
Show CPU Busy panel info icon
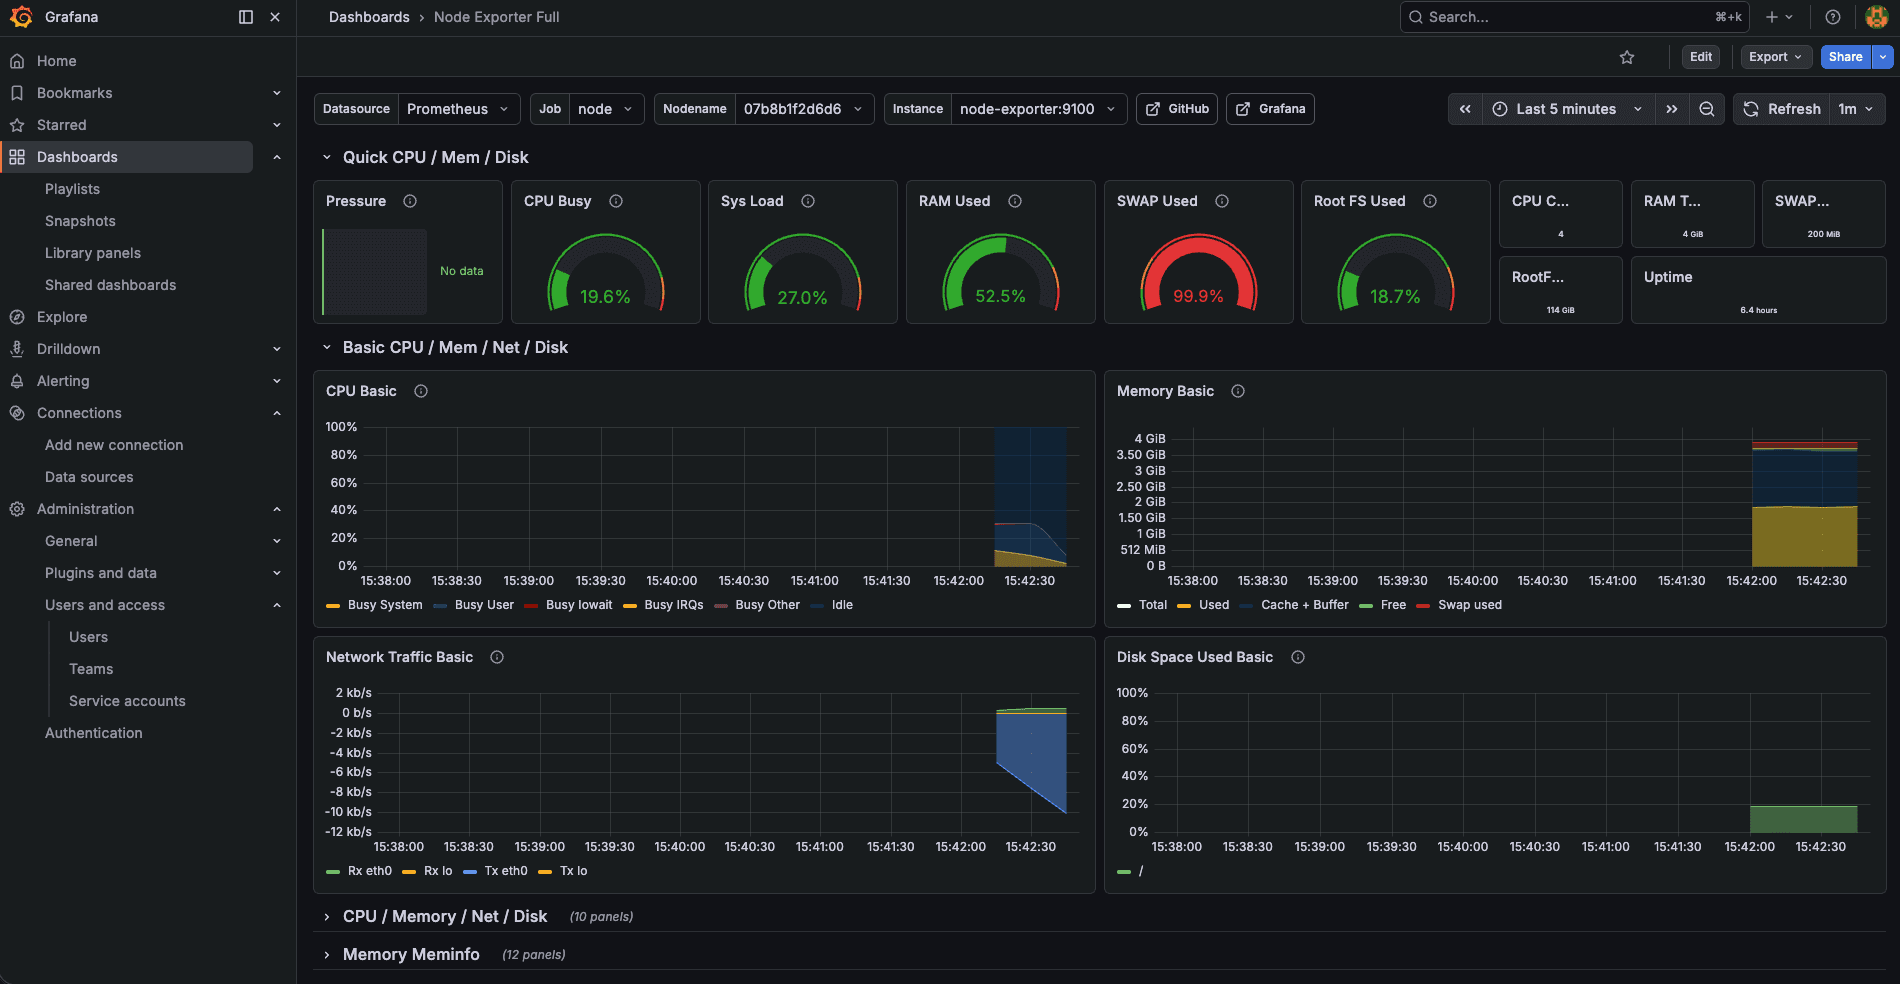[x=616, y=201]
